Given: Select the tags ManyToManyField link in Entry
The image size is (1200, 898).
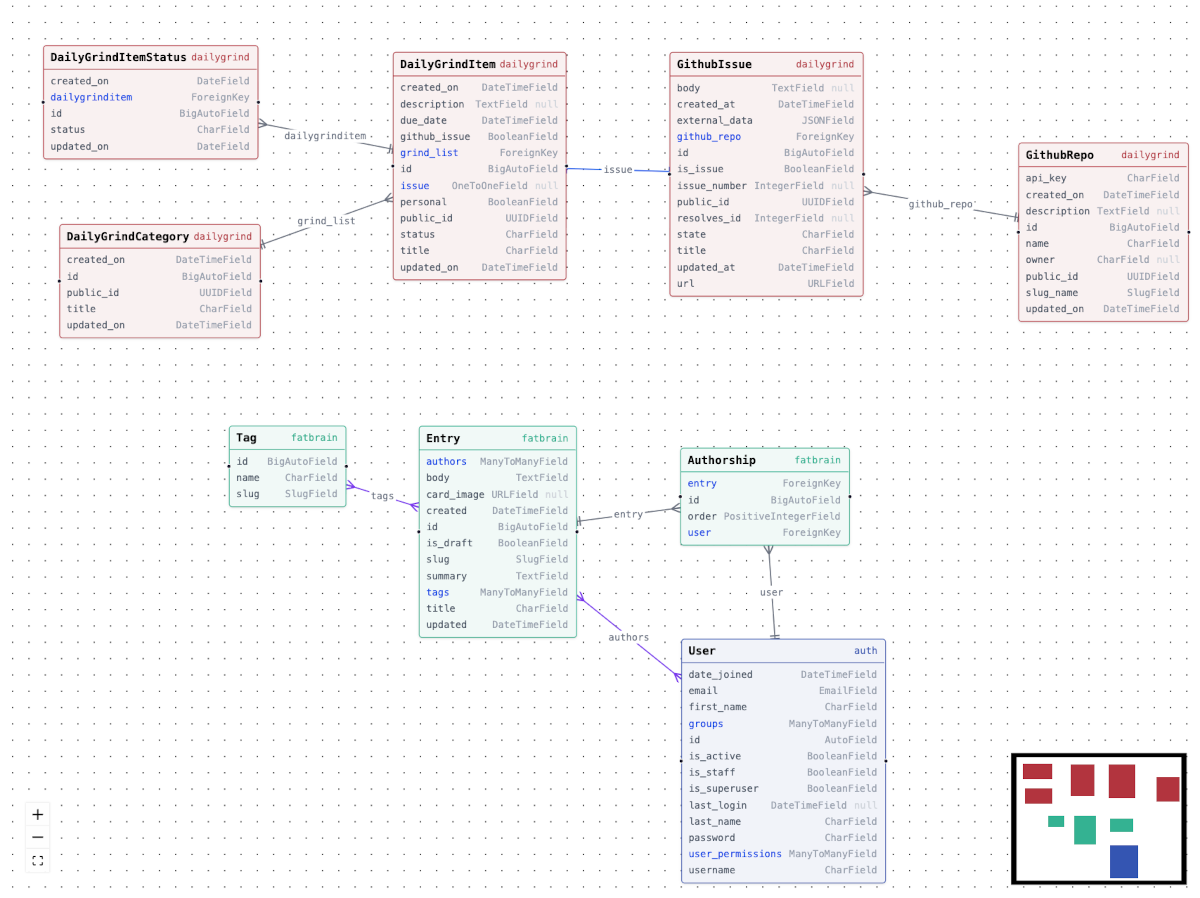Looking at the screenshot, I should 437,592.
